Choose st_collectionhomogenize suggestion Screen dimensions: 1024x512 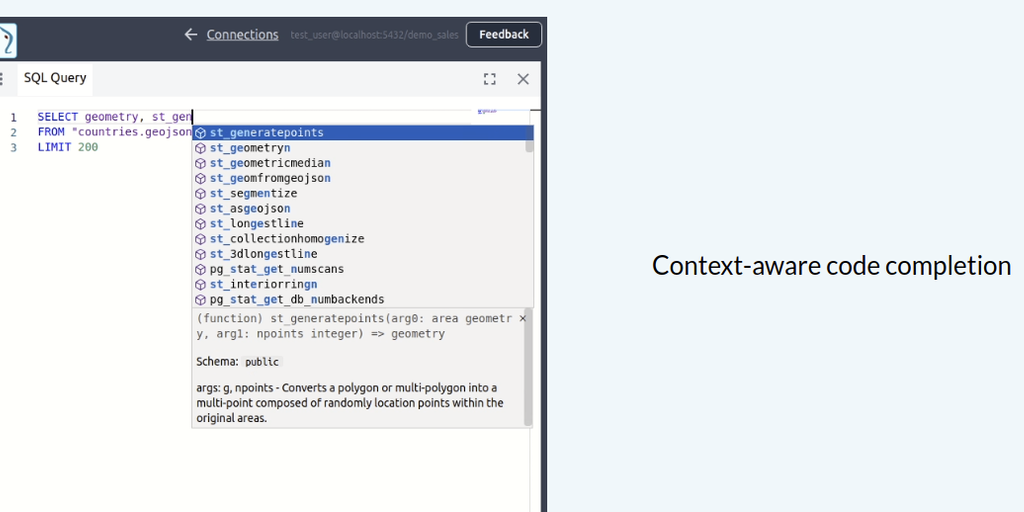pos(362,238)
